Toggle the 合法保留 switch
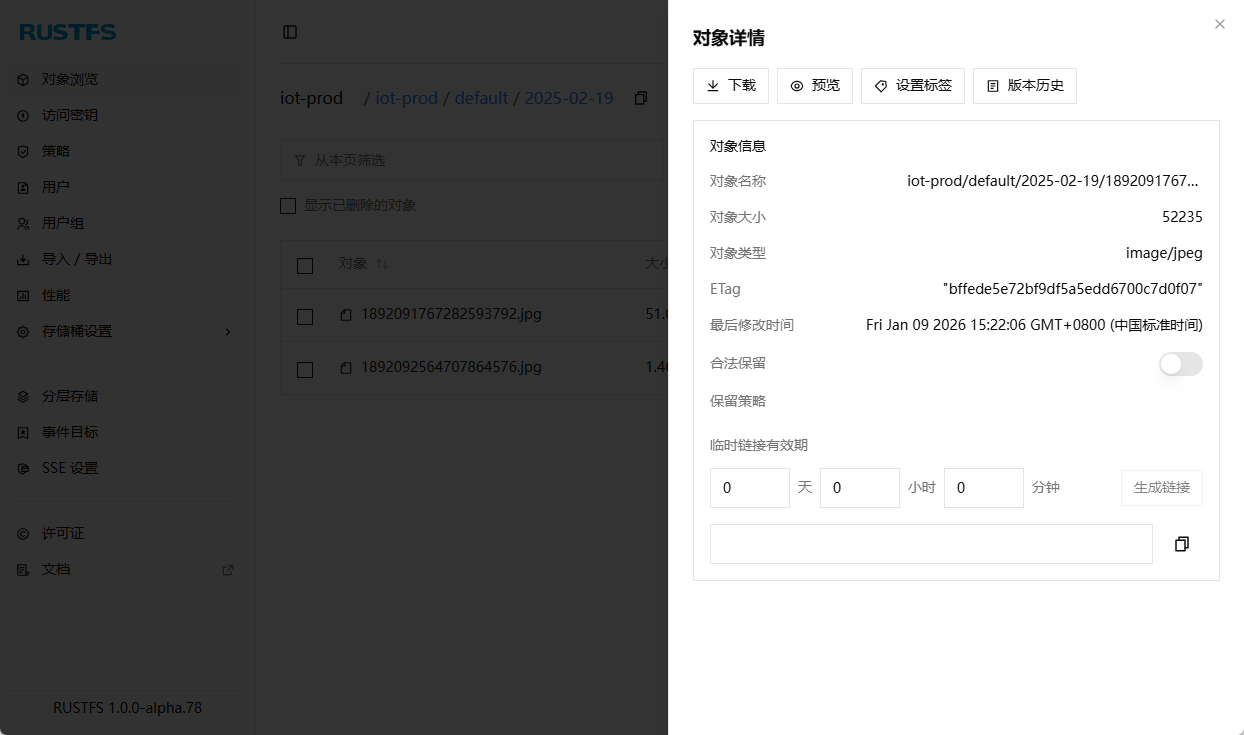This screenshot has height=735, width=1244. click(1181, 364)
